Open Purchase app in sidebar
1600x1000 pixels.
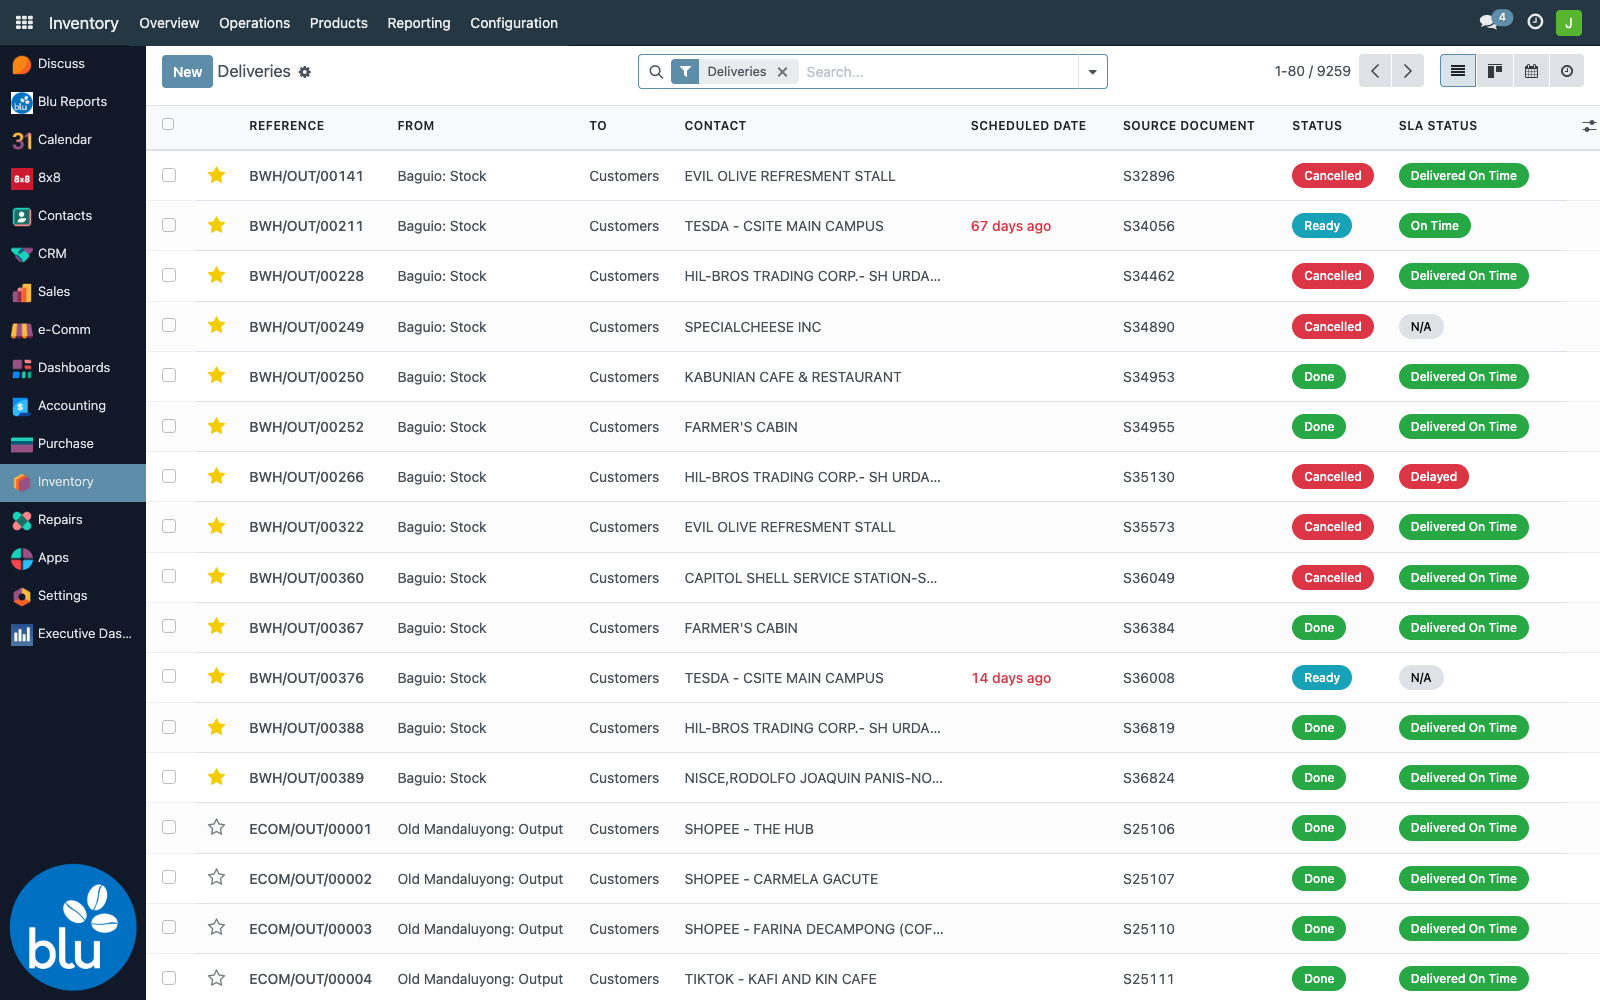73,443
